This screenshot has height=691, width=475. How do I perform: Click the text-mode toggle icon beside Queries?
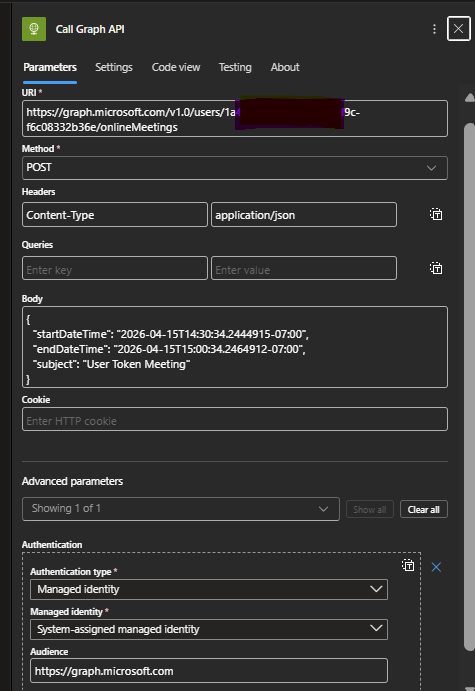point(436,268)
